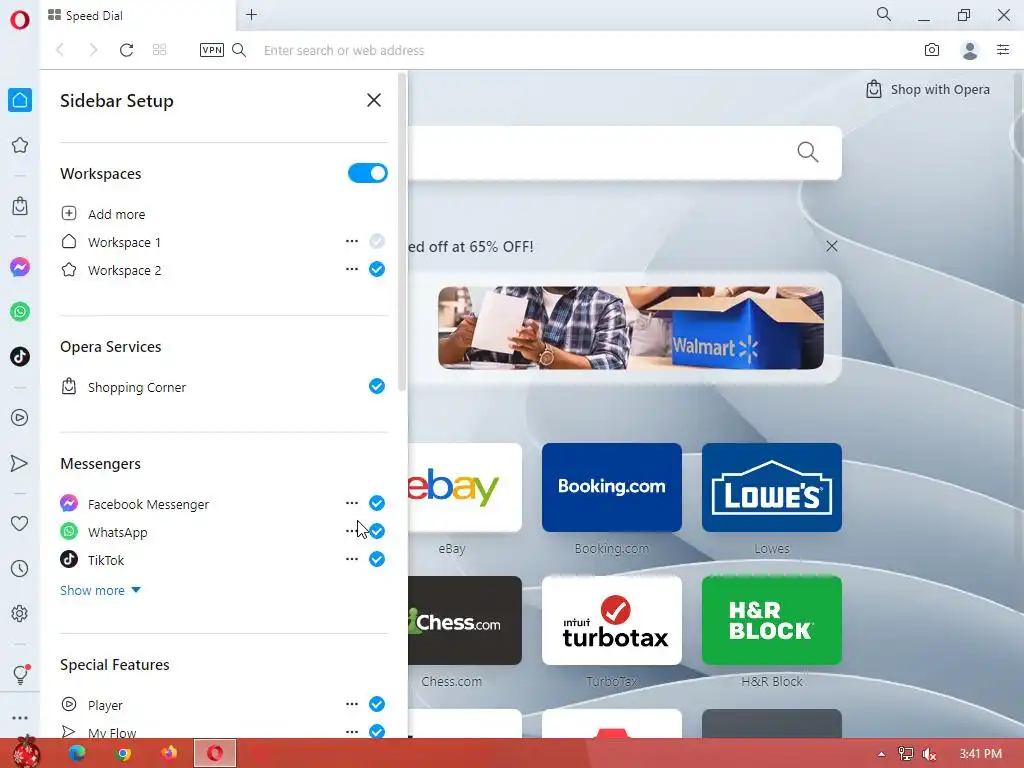Open Facebook Messenger in the left sidebar

(x=20, y=266)
